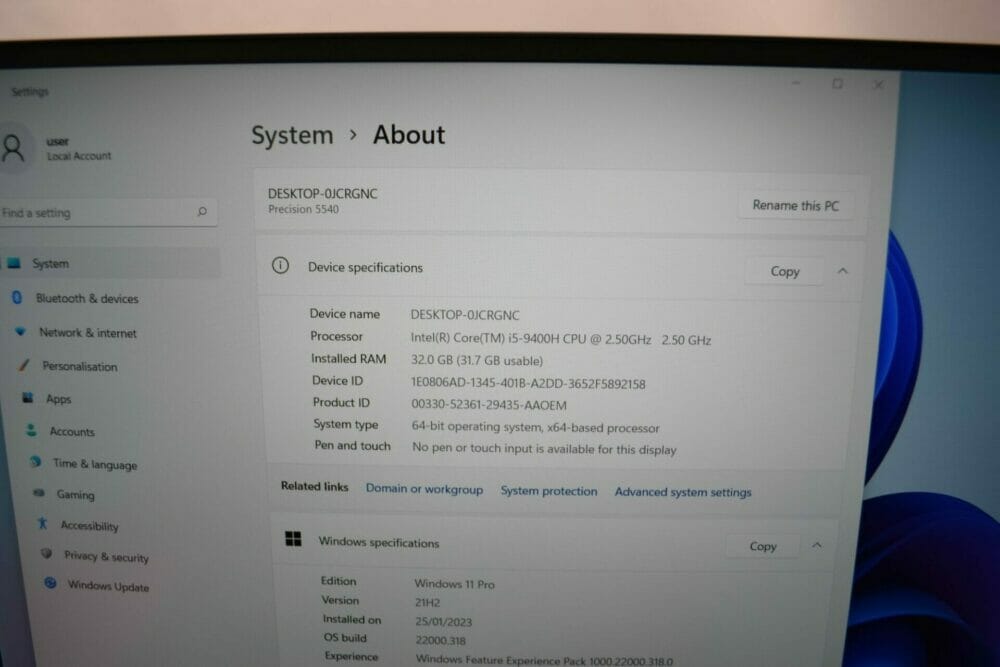Click Rename this PC button
The height and width of the screenshot is (667, 1000).
tap(795, 205)
